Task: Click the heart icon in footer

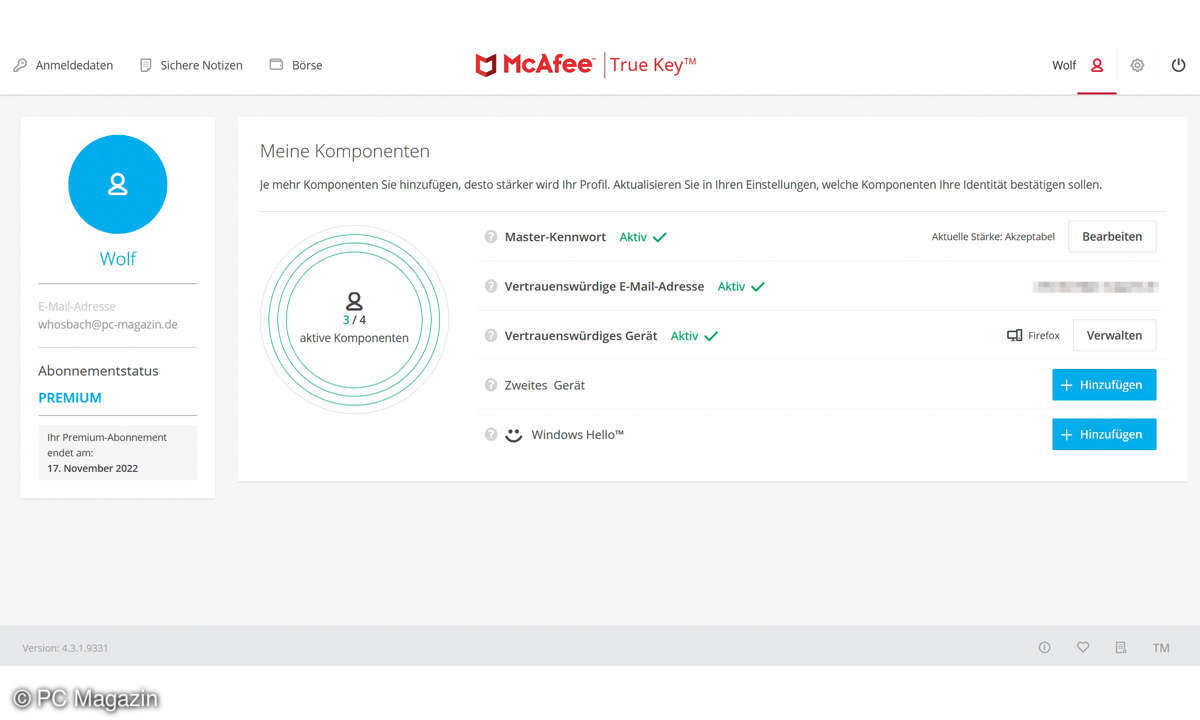Action: point(1082,648)
